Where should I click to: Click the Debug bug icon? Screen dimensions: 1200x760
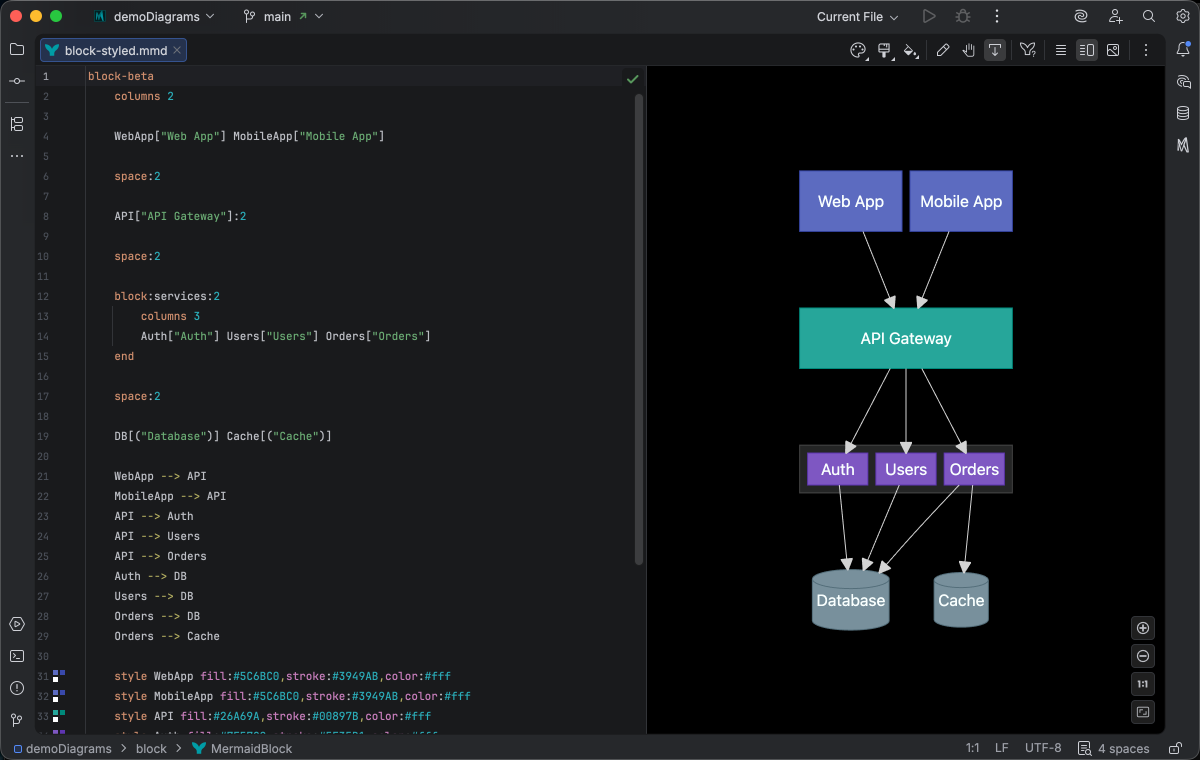pyautogui.click(x=963, y=16)
